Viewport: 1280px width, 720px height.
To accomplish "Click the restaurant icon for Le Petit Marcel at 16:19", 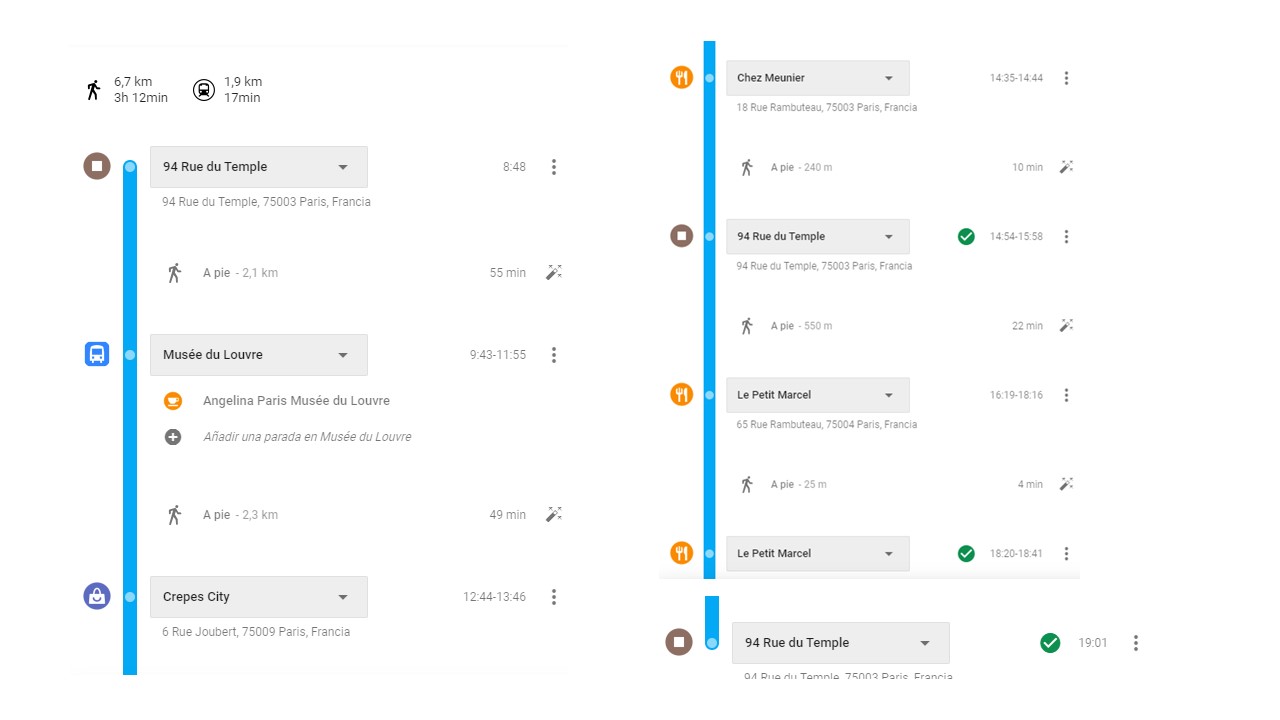I will tap(681, 394).
